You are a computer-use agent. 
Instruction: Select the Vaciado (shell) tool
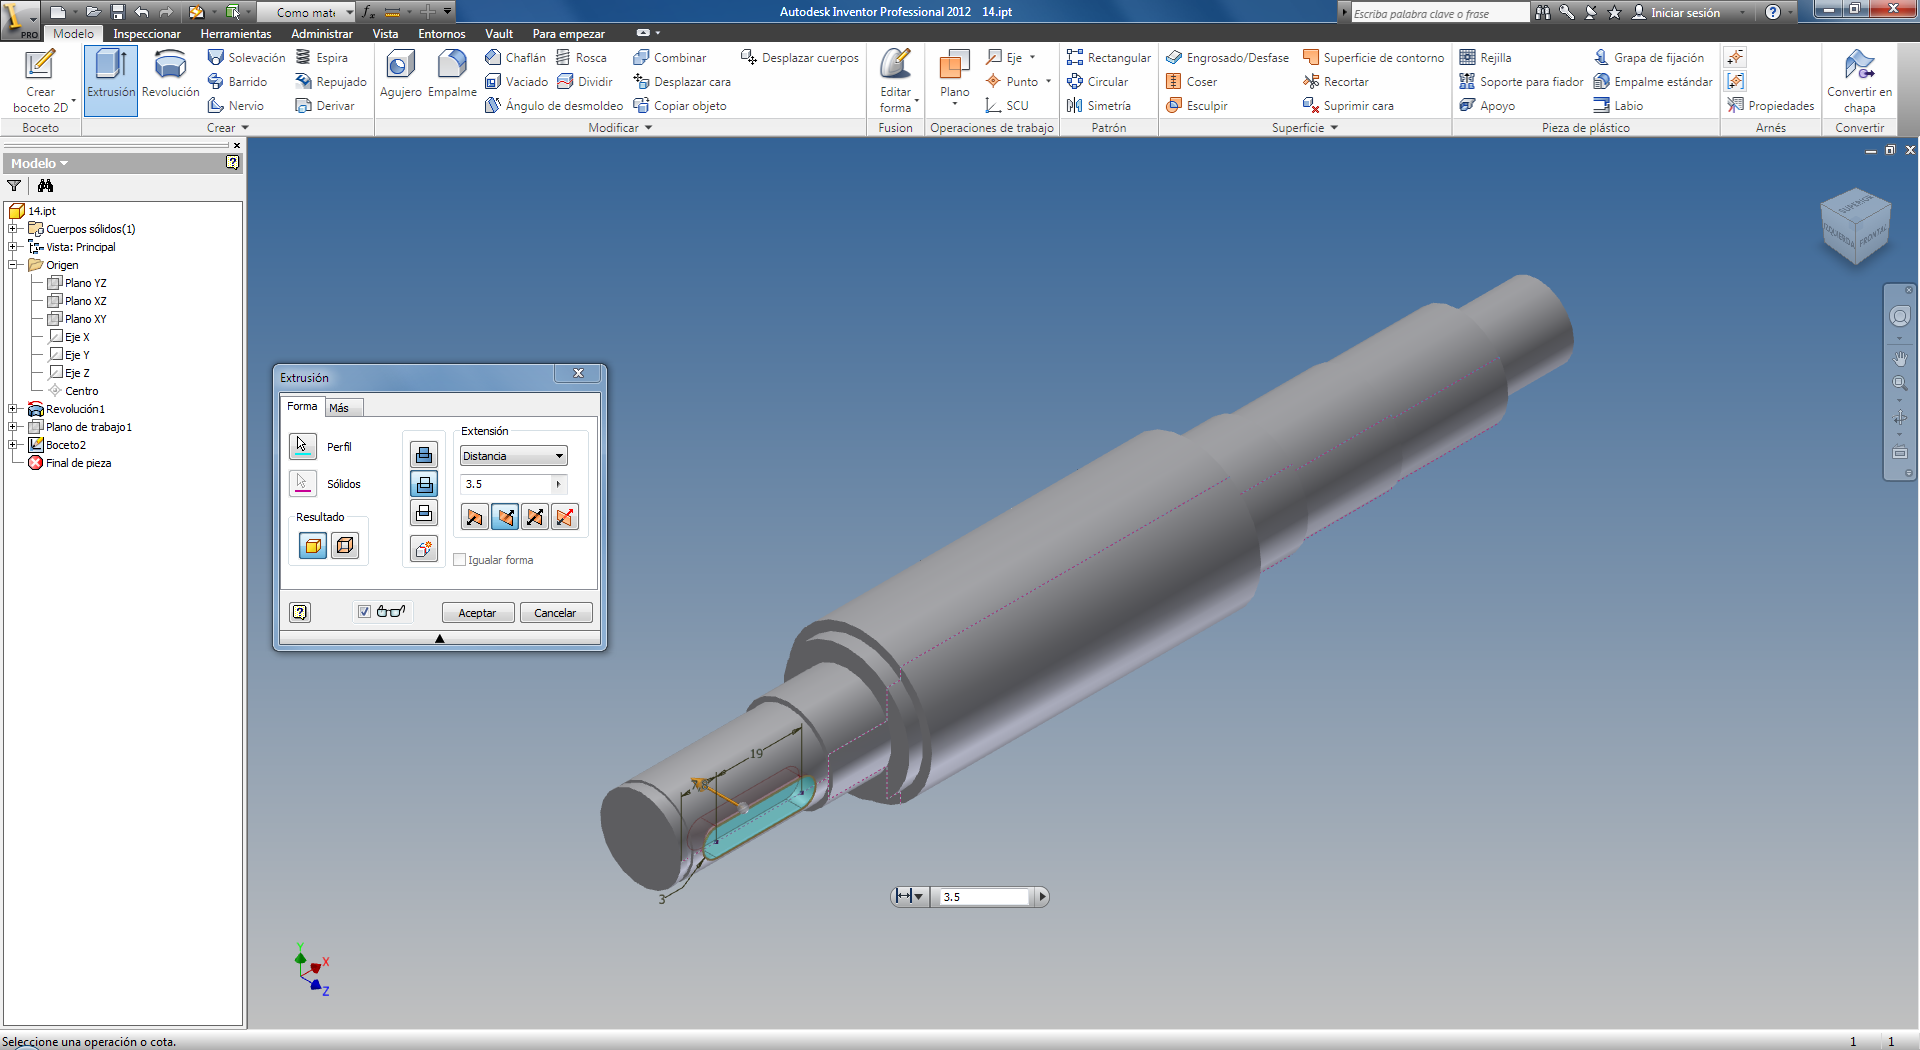coord(516,82)
